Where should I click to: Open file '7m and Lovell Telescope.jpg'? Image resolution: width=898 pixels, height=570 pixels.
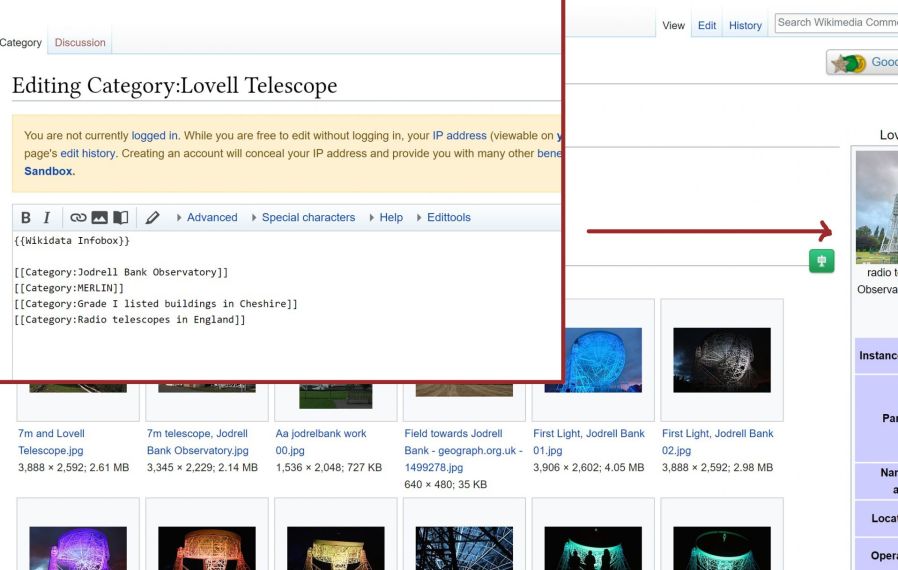pyautogui.click(x=51, y=442)
